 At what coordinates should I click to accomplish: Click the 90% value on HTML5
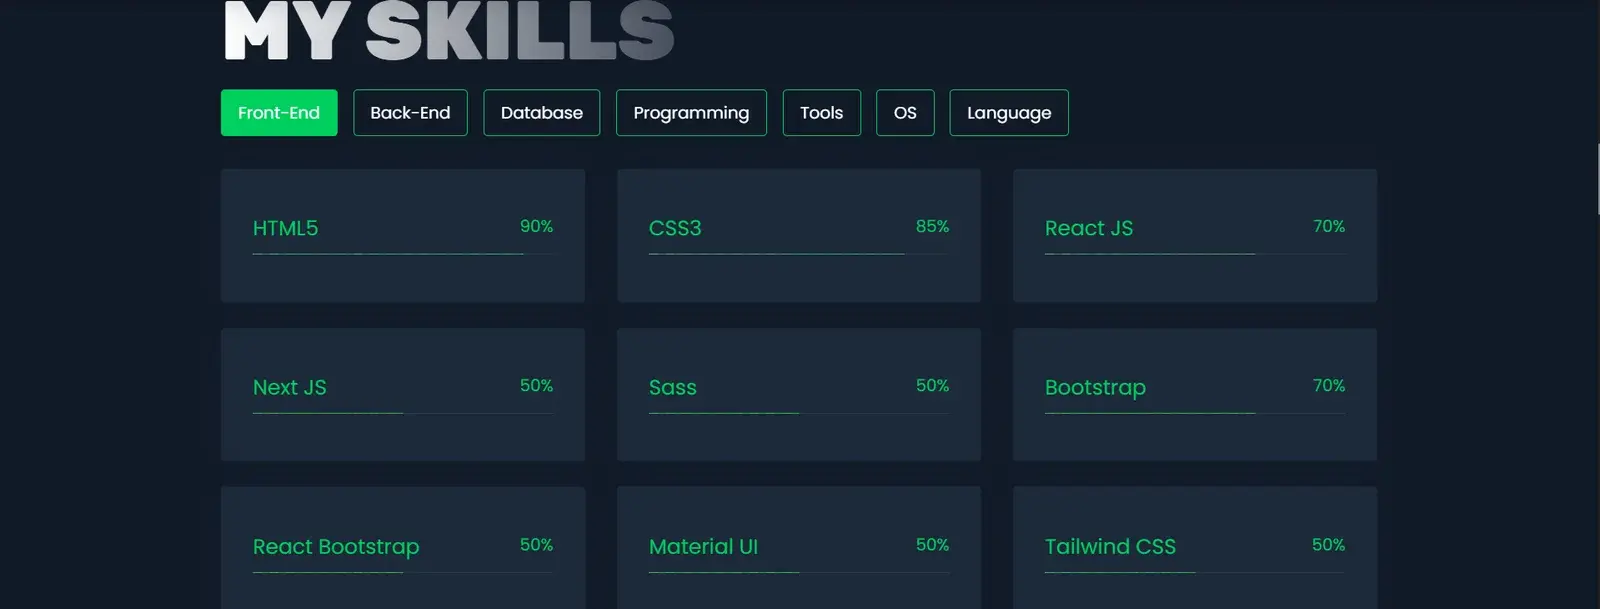(536, 226)
